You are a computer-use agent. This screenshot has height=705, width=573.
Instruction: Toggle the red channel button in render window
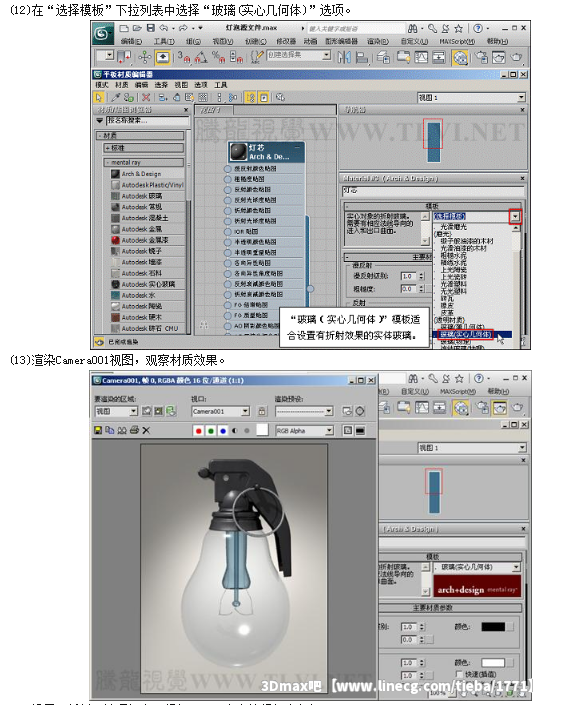198,431
